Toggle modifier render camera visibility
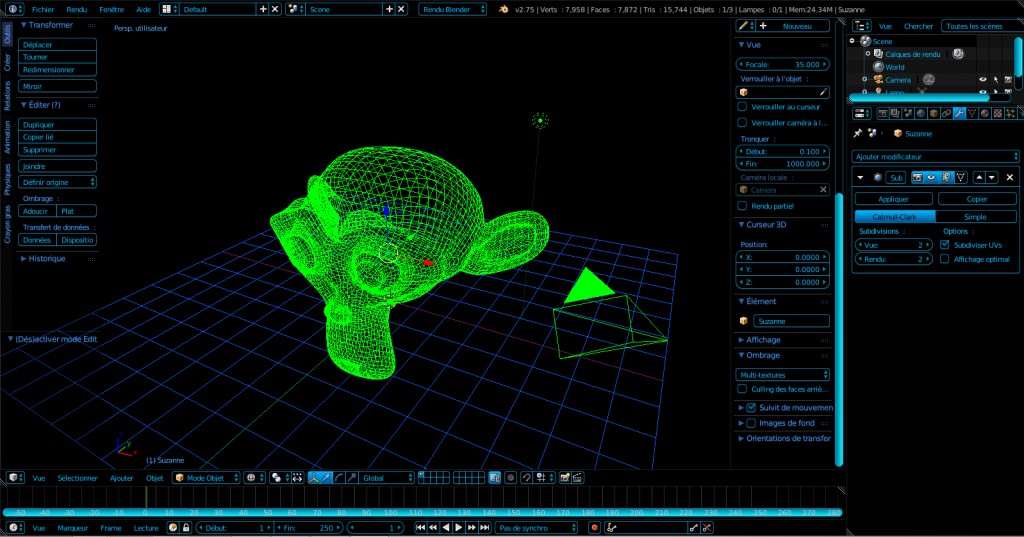The width and height of the screenshot is (1024, 537). click(x=917, y=178)
